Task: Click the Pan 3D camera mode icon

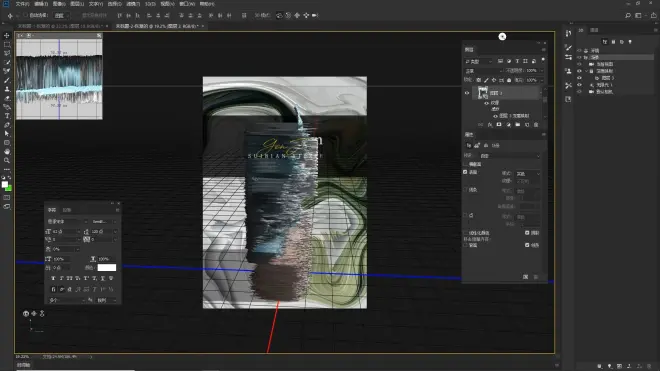Action: pyautogui.click(x=297, y=16)
